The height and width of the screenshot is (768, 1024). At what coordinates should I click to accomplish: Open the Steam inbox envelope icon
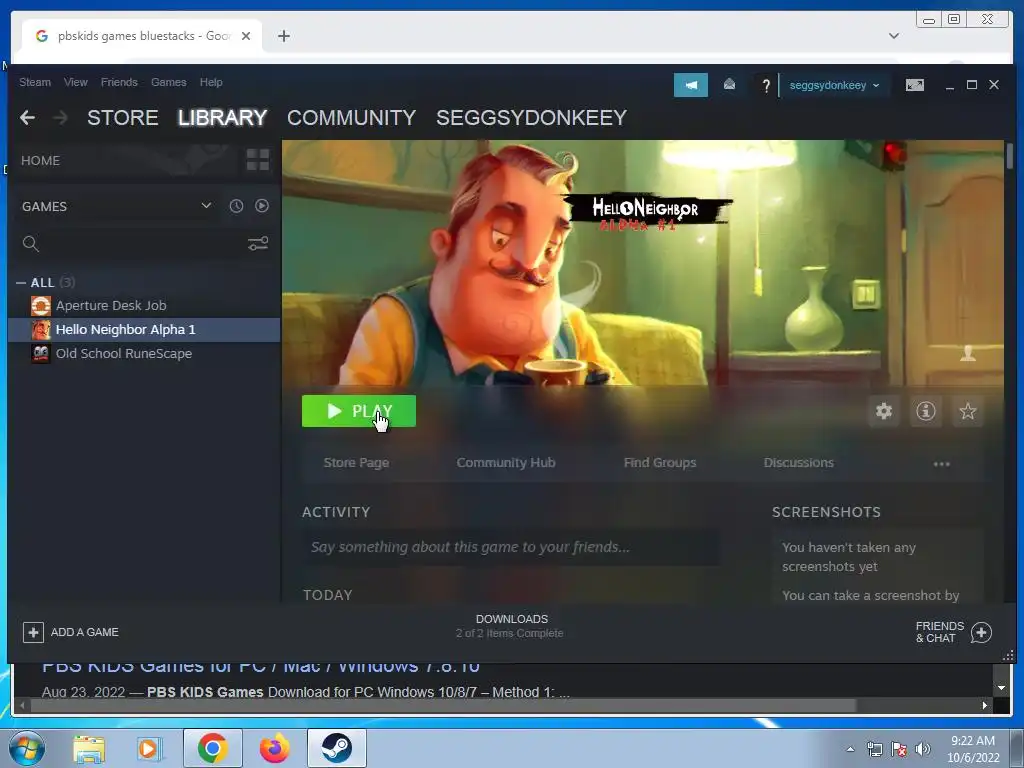pos(729,85)
